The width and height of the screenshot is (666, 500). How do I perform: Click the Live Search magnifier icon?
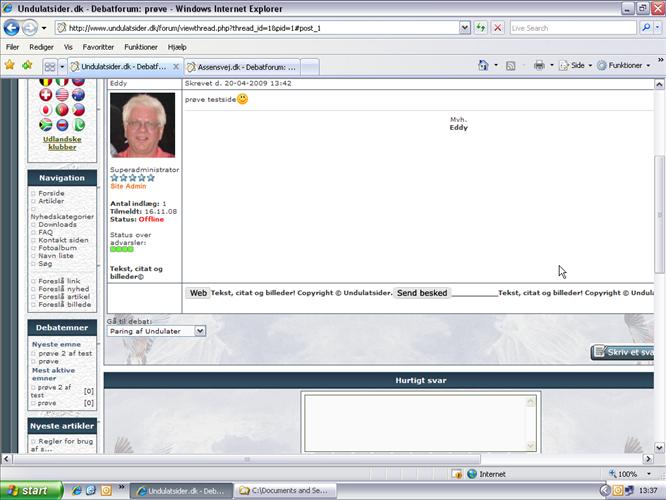pos(646,27)
